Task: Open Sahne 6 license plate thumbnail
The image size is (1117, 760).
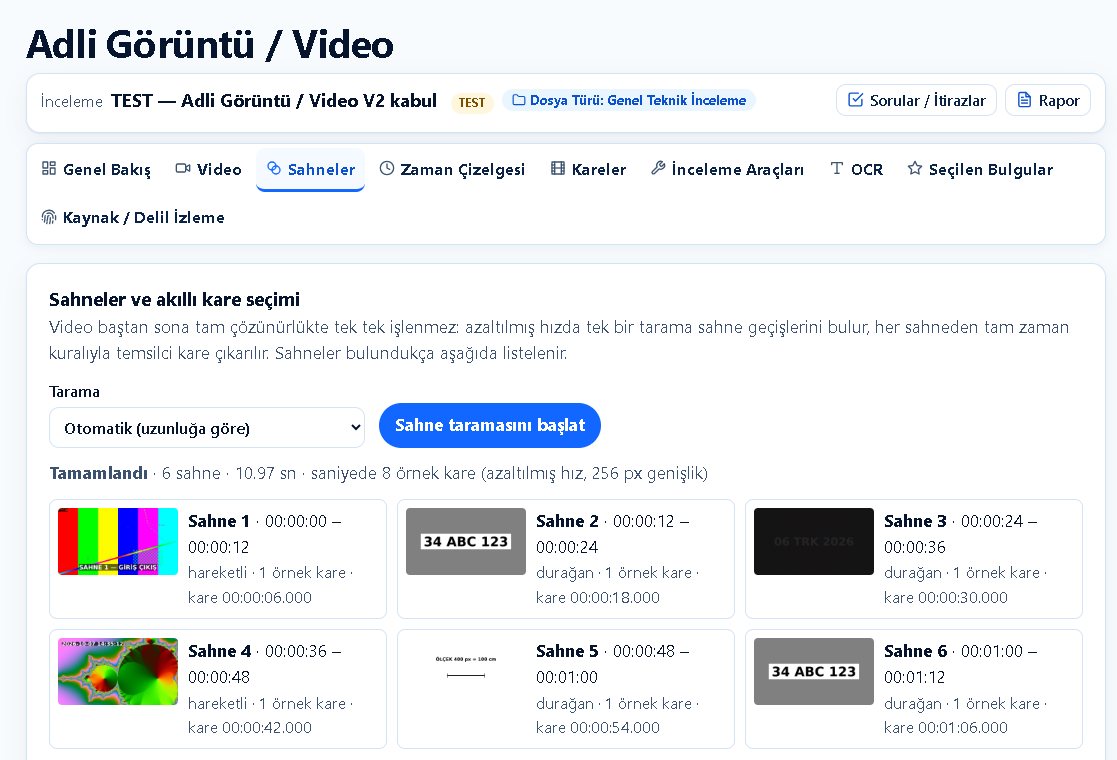Action: 814,672
